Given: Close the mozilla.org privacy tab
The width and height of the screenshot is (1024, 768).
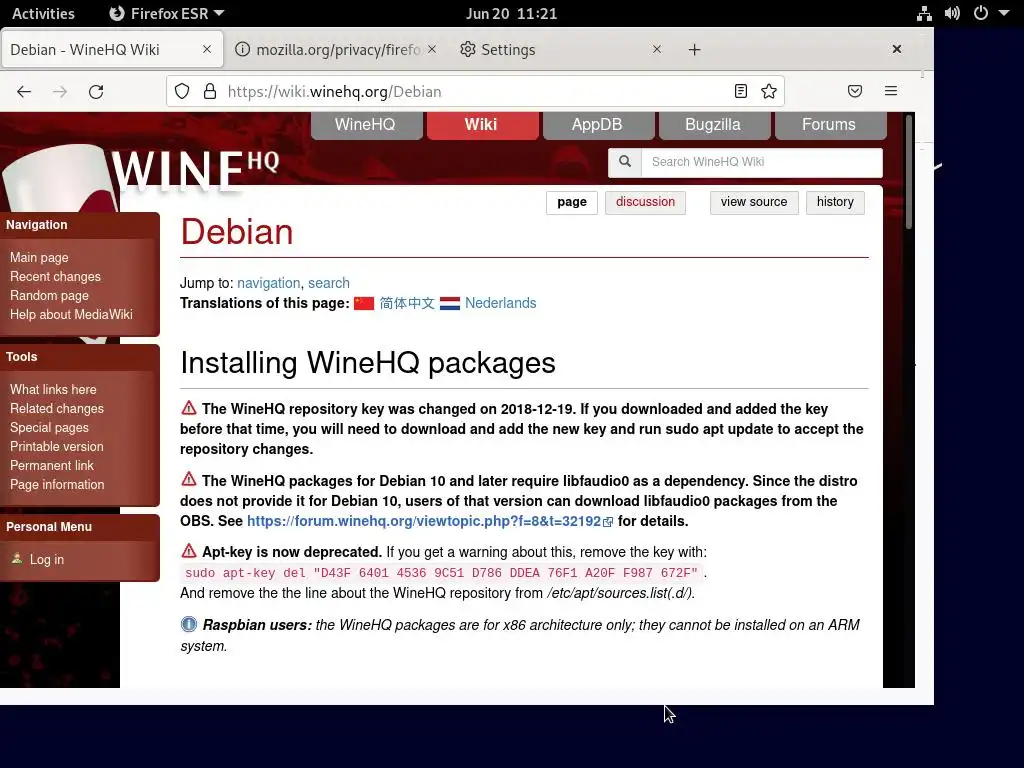Looking at the screenshot, I should pos(432,49).
